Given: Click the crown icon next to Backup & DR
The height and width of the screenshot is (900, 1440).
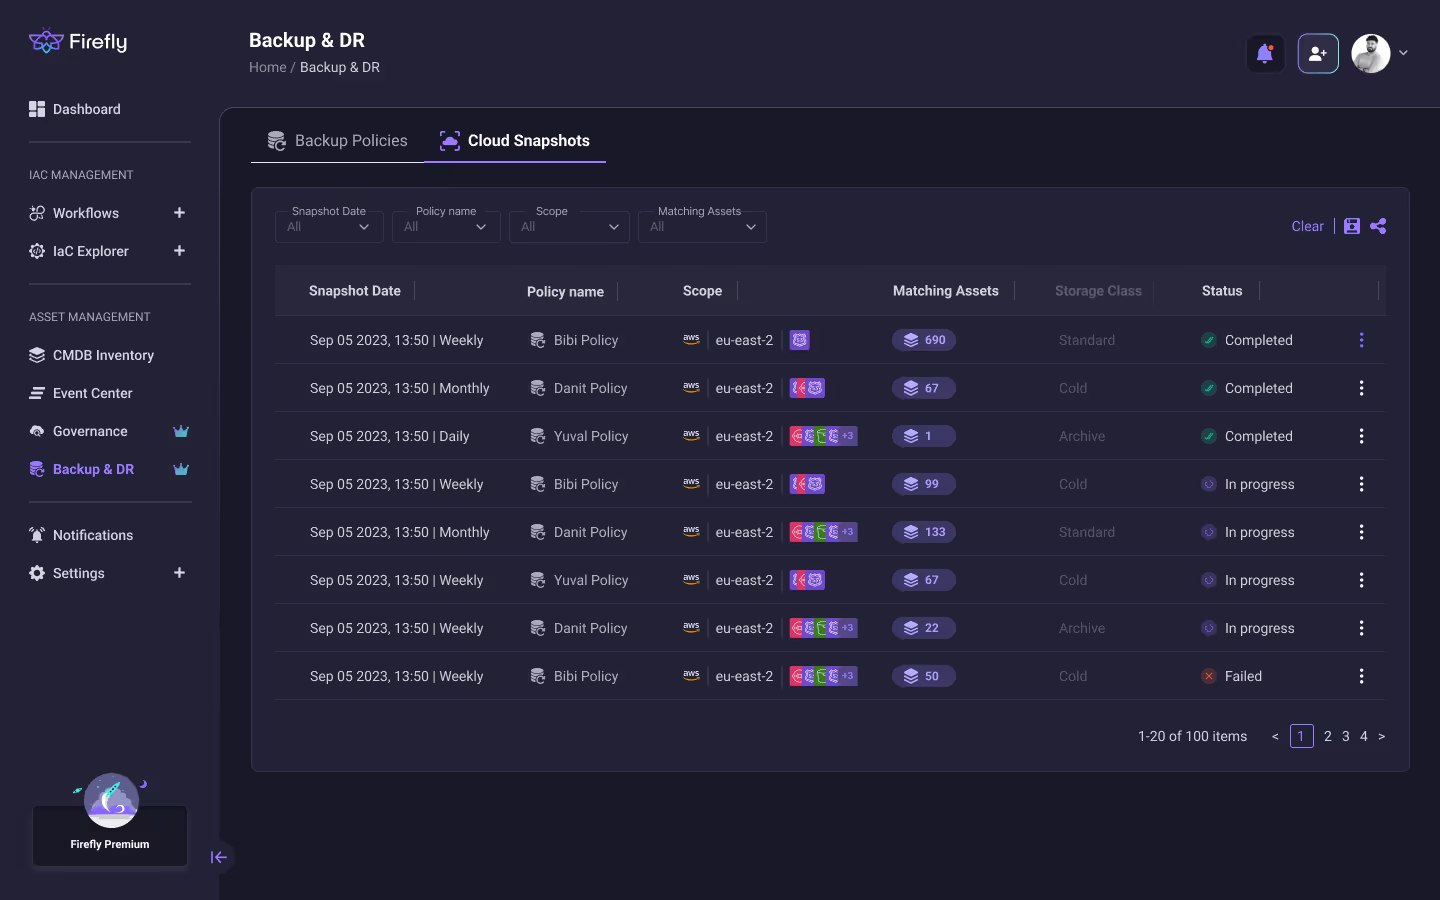Looking at the screenshot, I should coord(181,469).
